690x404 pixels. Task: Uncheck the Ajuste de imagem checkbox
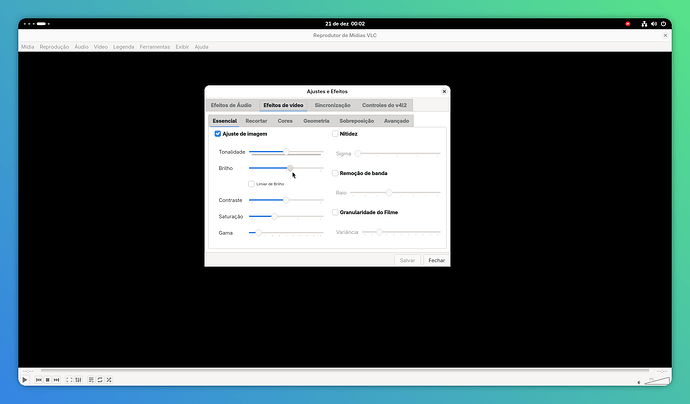coord(218,133)
